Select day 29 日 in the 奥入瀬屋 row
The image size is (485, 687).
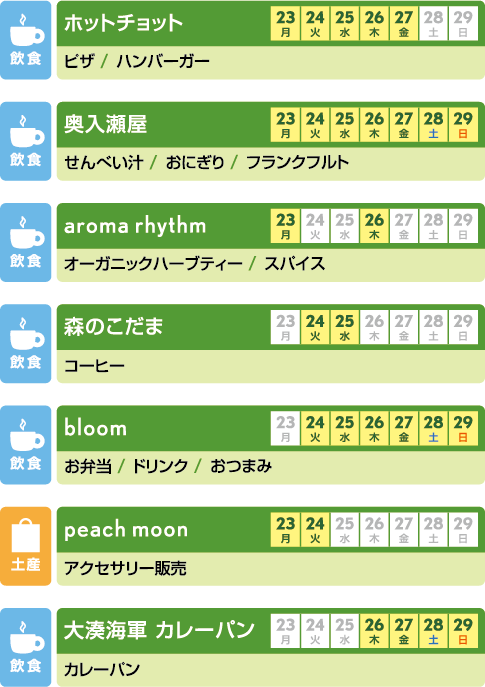pyautogui.click(x=463, y=125)
